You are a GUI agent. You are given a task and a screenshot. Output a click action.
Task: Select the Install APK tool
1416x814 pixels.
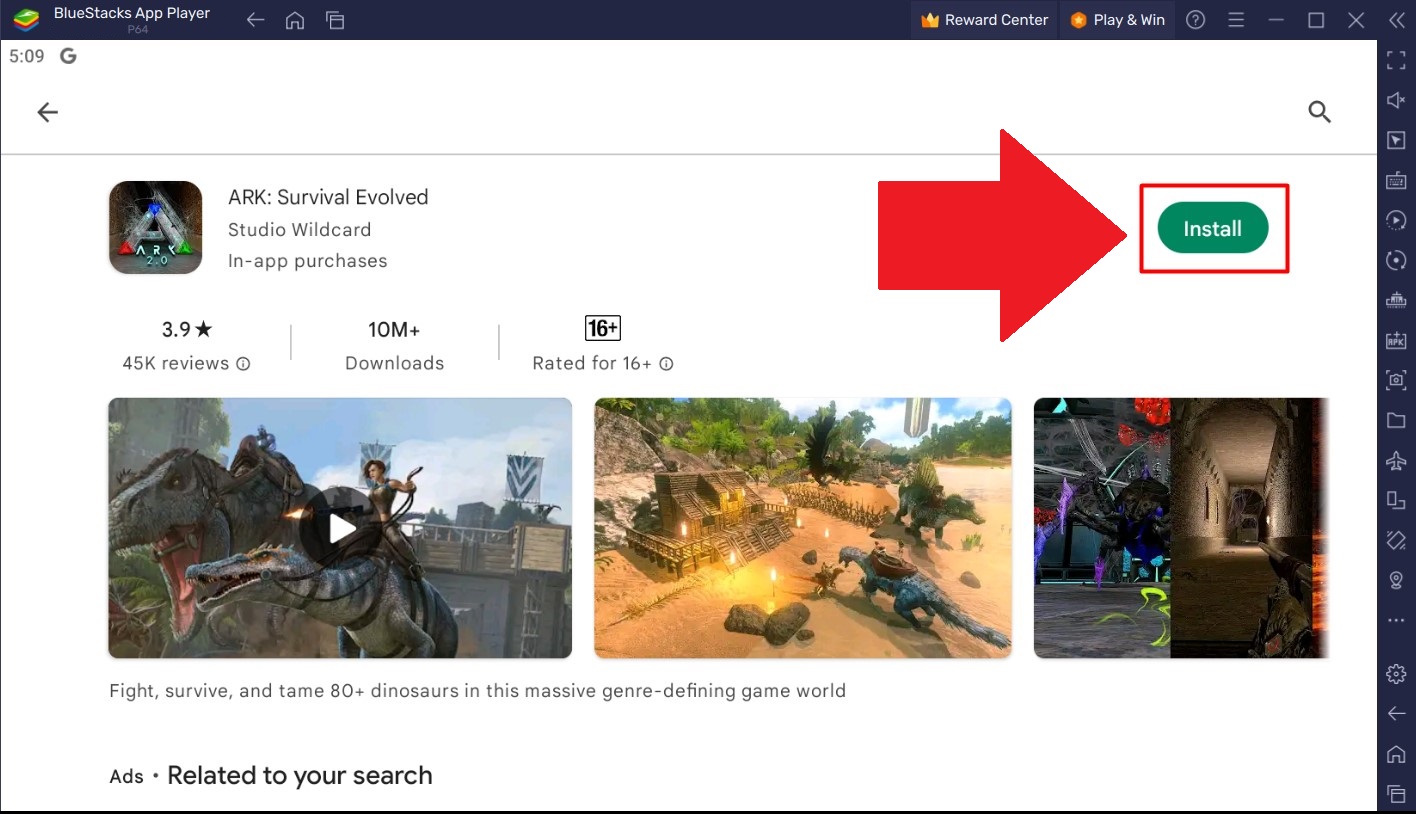pyautogui.click(x=1396, y=340)
